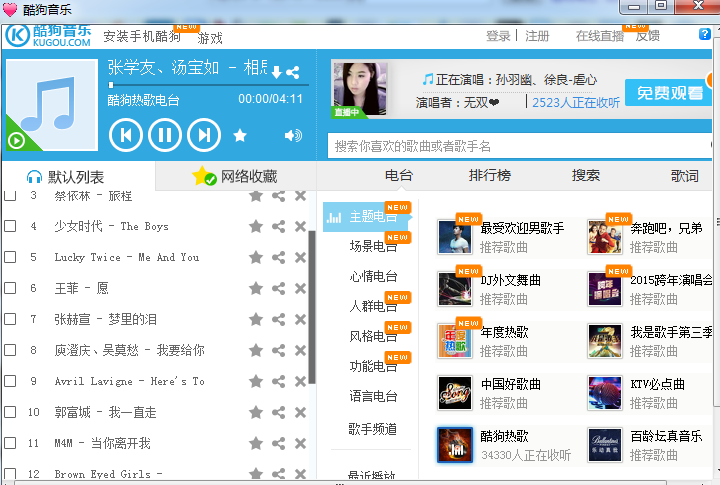Tick the checkbox for 郭富城 - 我一直走
Screen dimensions: 720x485
pyautogui.click(x=10, y=412)
